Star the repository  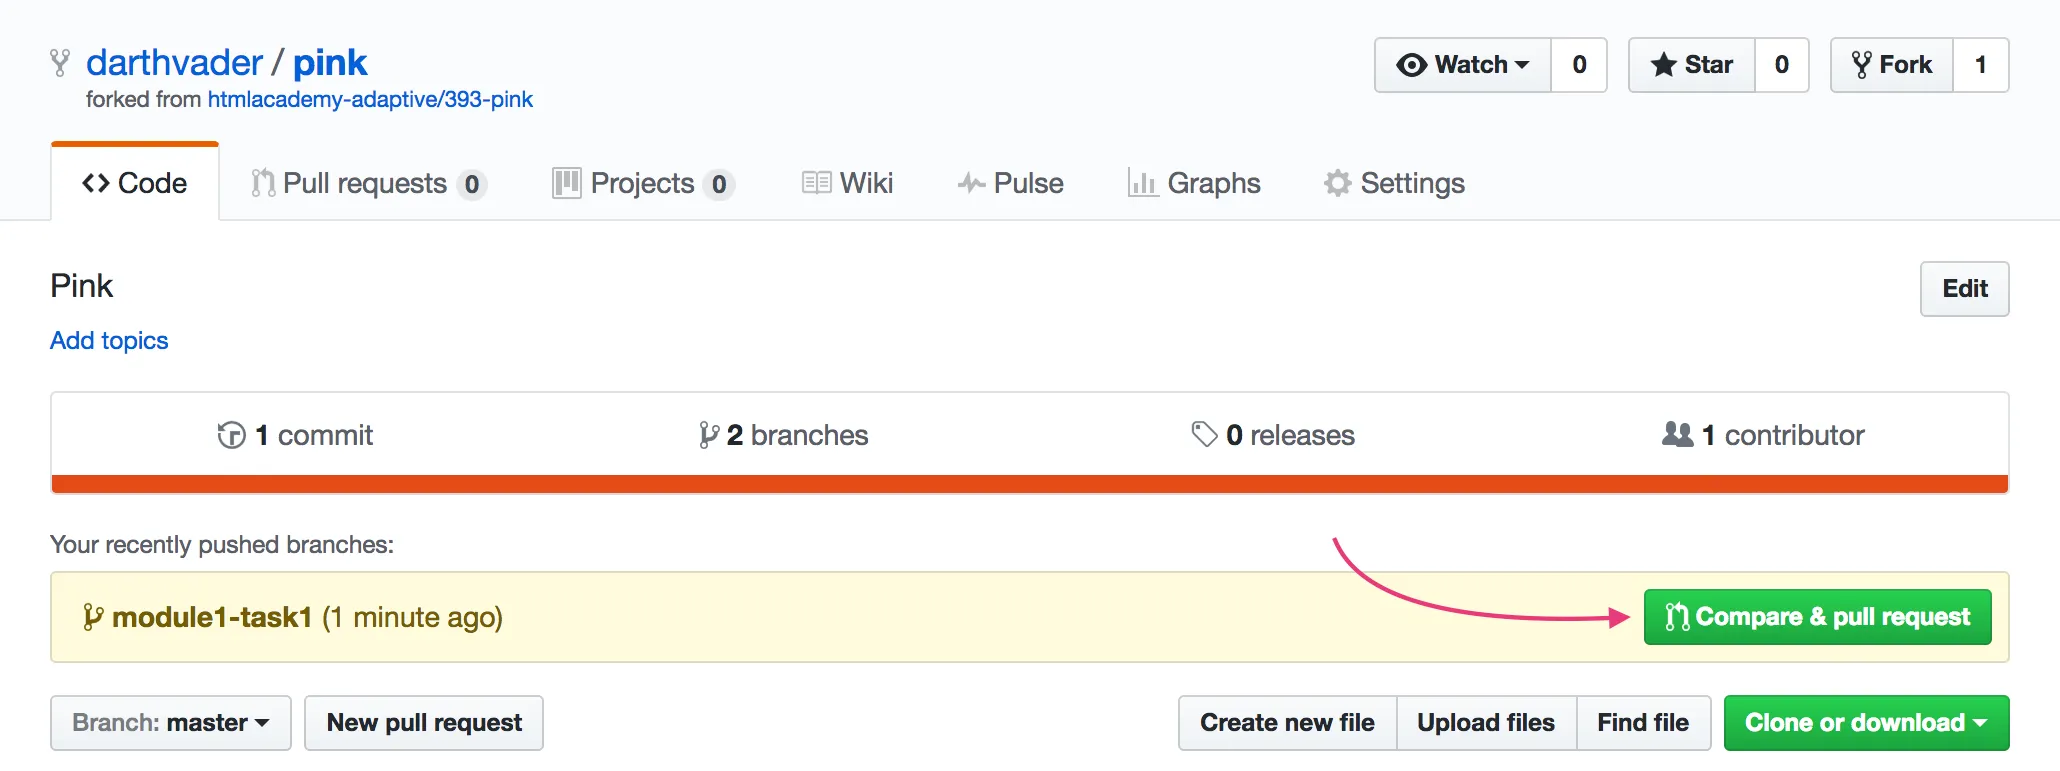1692,65
